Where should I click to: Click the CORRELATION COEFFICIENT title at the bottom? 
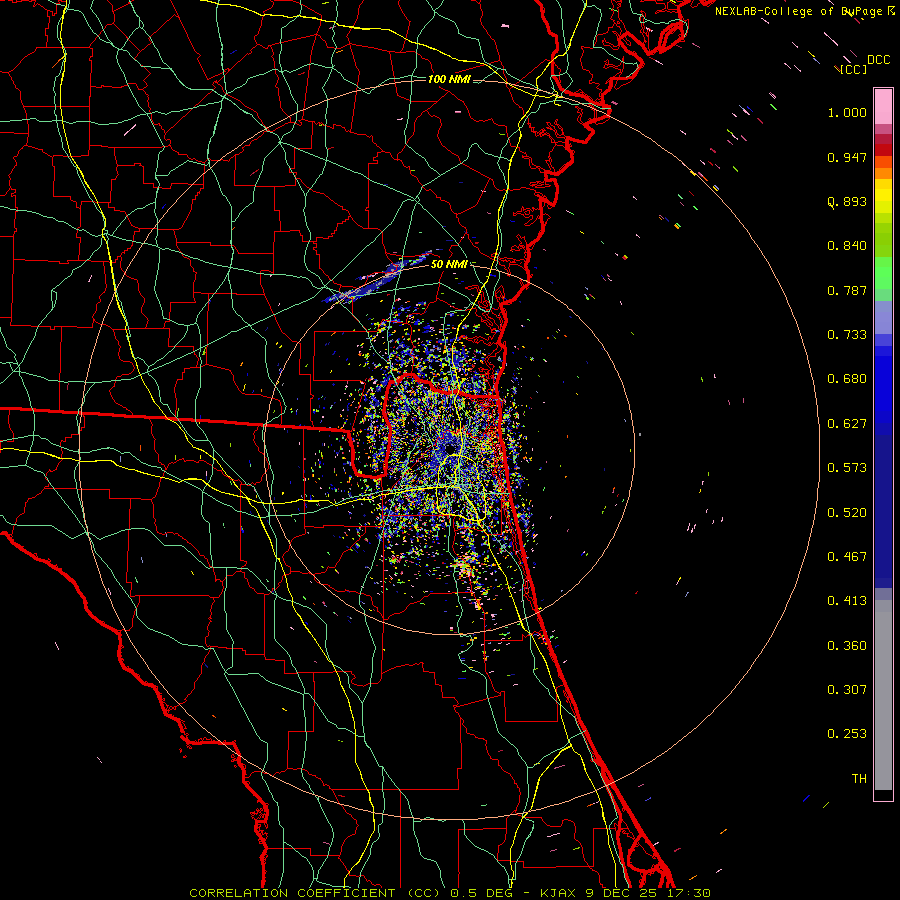(x=292, y=893)
